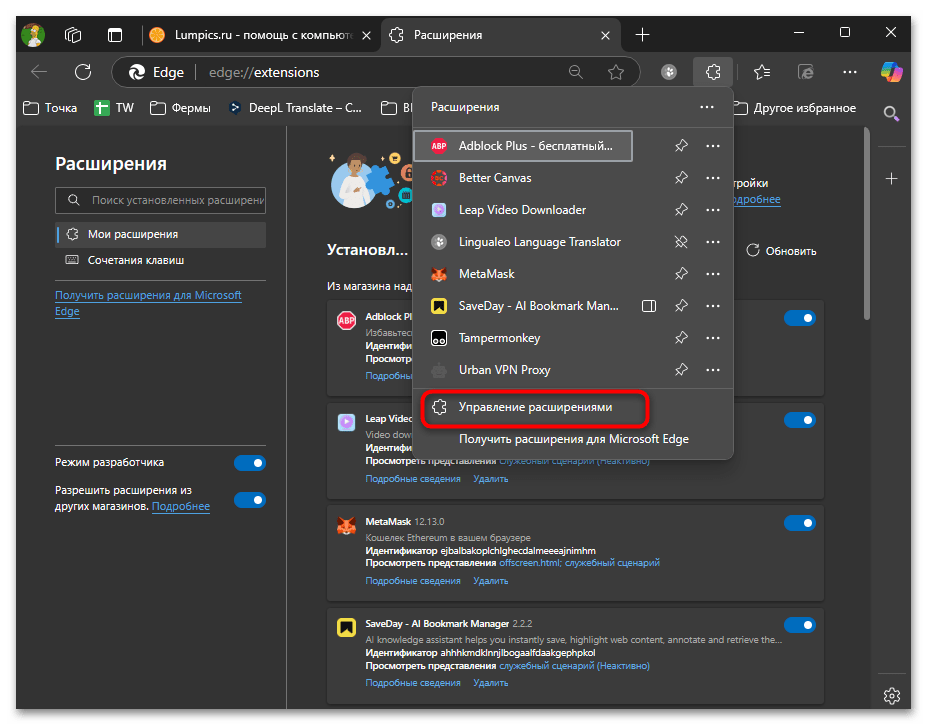This screenshot has width=927, height=725.
Task: Pin MetaMask to toolbar
Action: (x=681, y=274)
